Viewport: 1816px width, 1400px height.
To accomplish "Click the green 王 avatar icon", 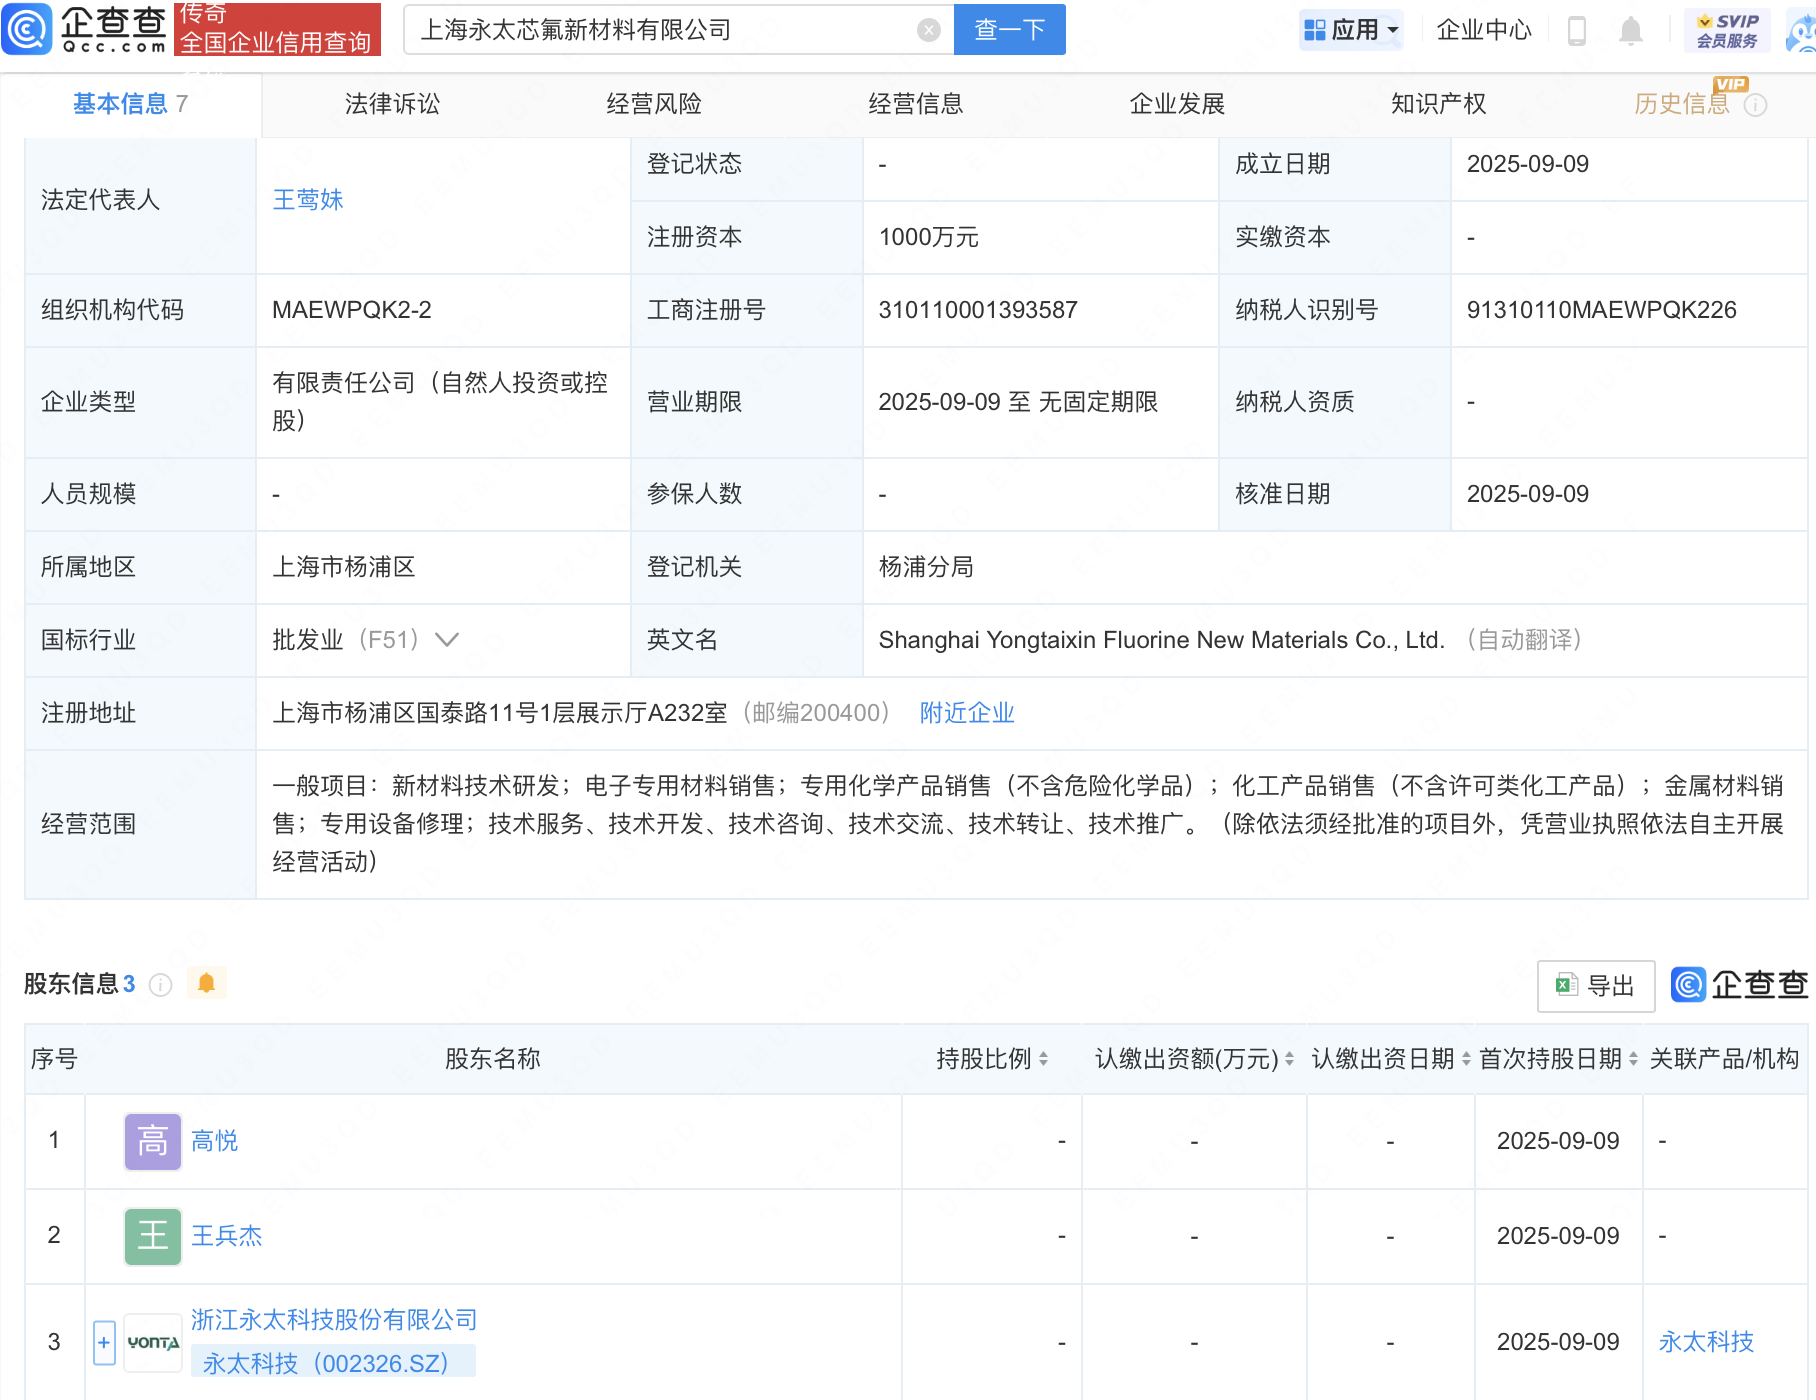I will (x=153, y=1236).
